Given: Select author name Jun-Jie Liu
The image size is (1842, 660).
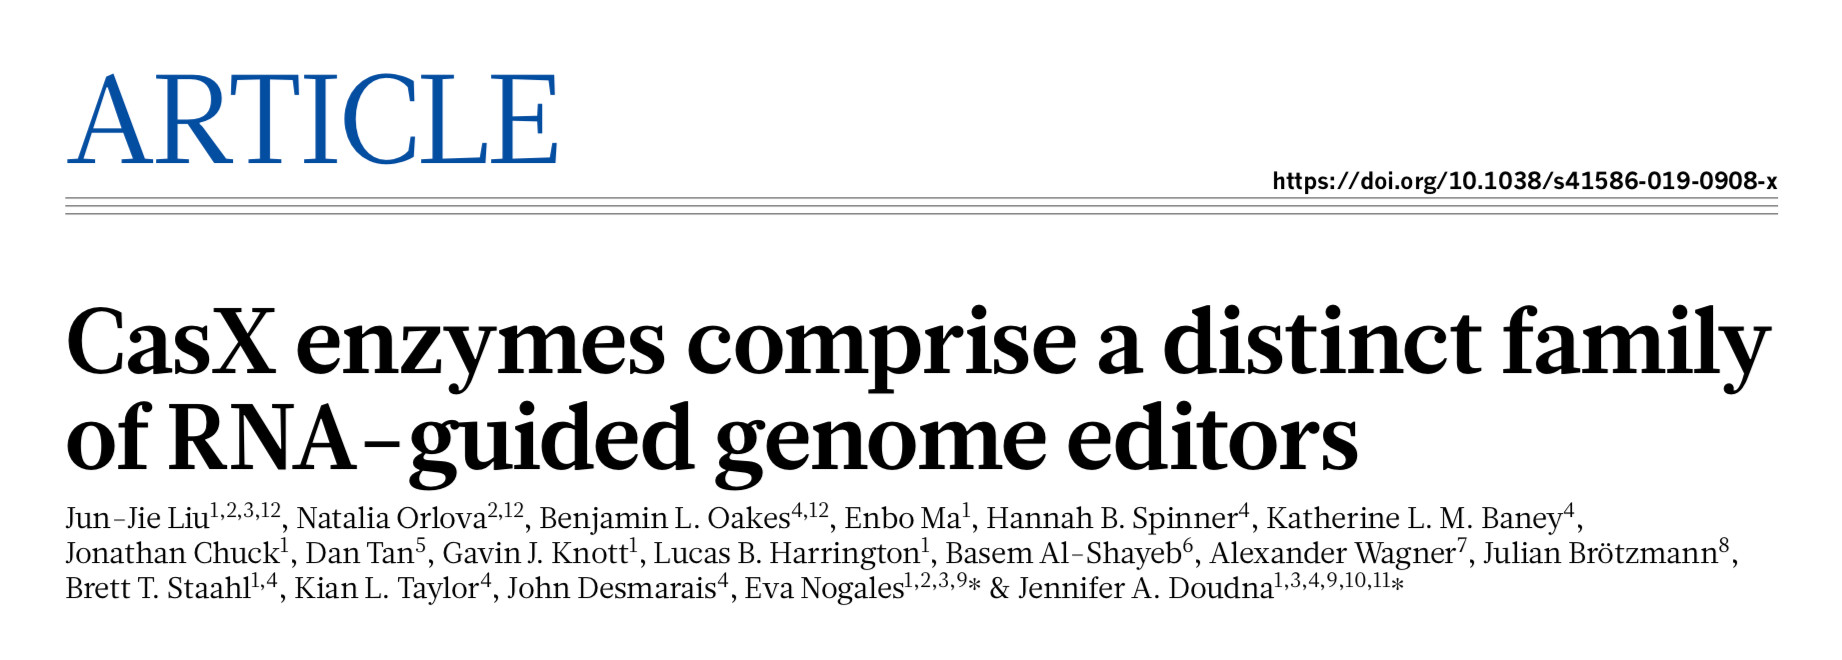Looking at the screenshot, I should click(x=137, y=518).
